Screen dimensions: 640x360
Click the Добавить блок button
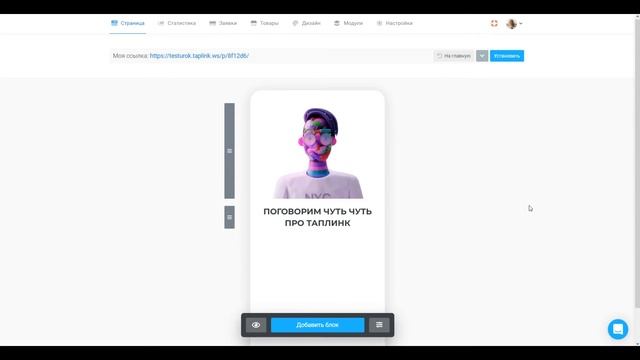[318, 325]
